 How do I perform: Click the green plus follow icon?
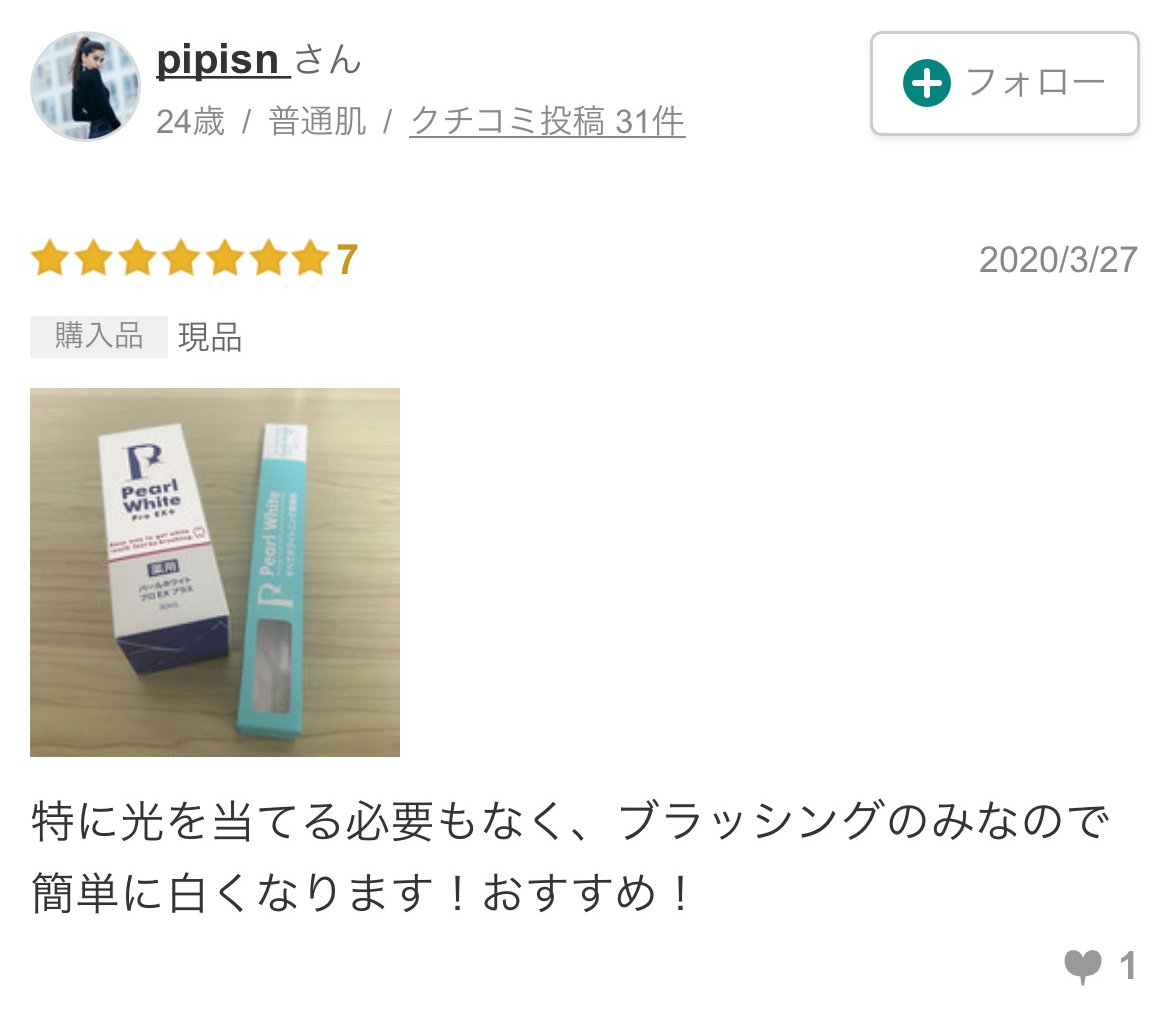coord(926,83)
